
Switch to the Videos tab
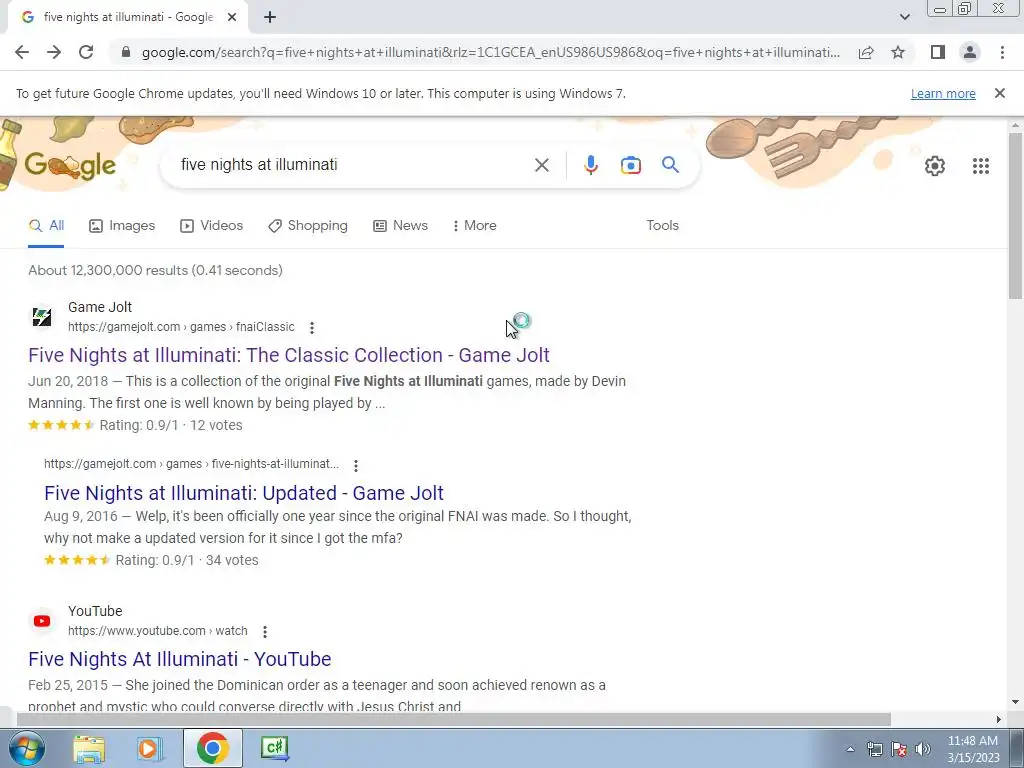coord(212,226)
